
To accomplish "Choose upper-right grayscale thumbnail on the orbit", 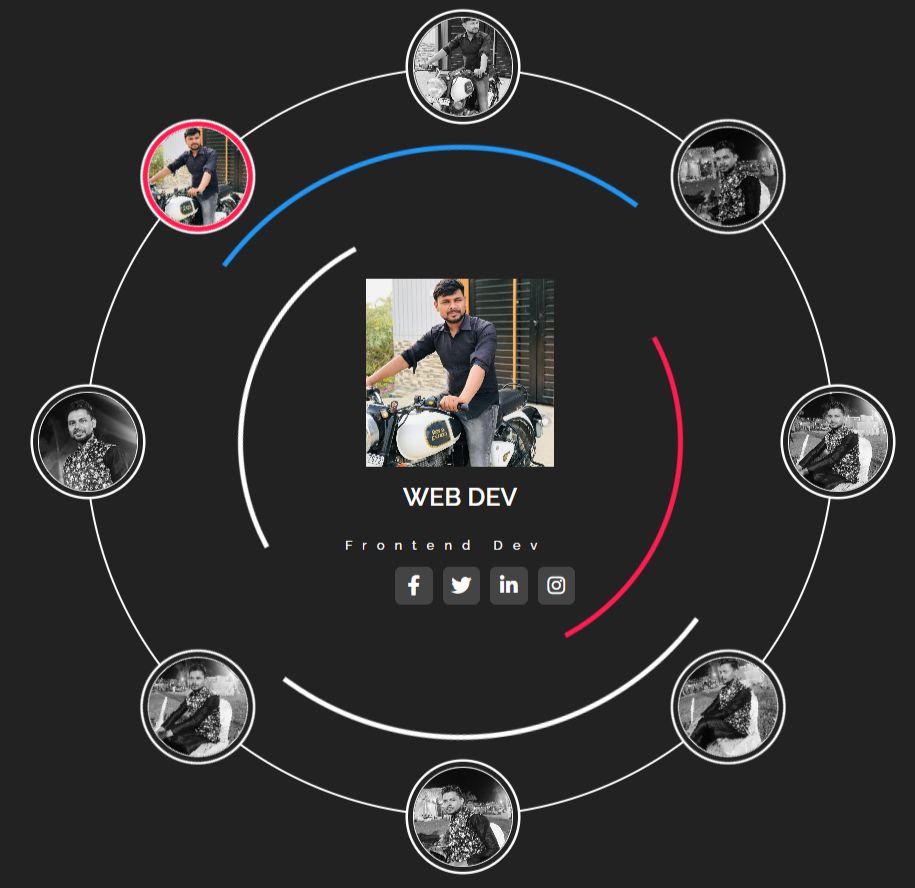I will pyautogui.click(x=728, y=177).
